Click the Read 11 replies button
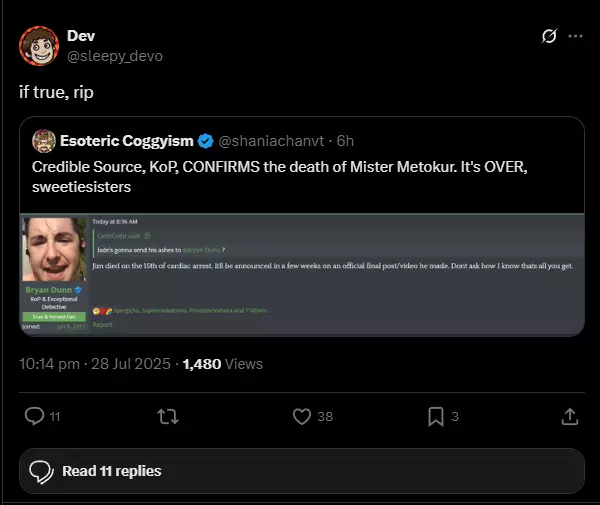The image size is (600, 505). (x=302, y=471)
